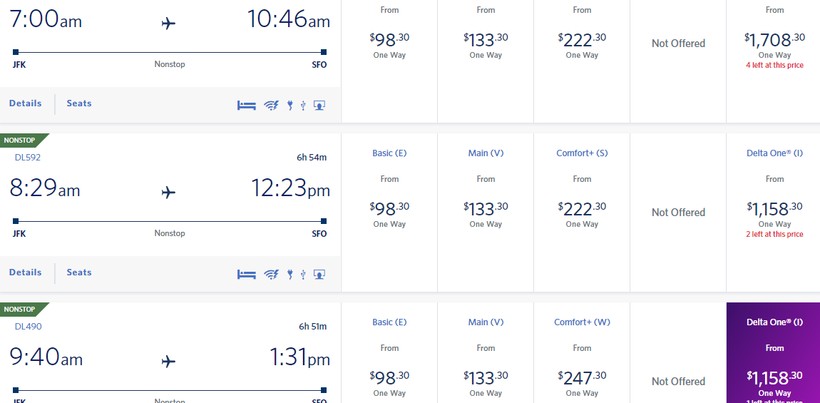Image resolution: width=820 pixels, height=403 pixels.
Task: Click the Wi-Fi icon for the 7:00am flight
Action: [x=270, y=105]
